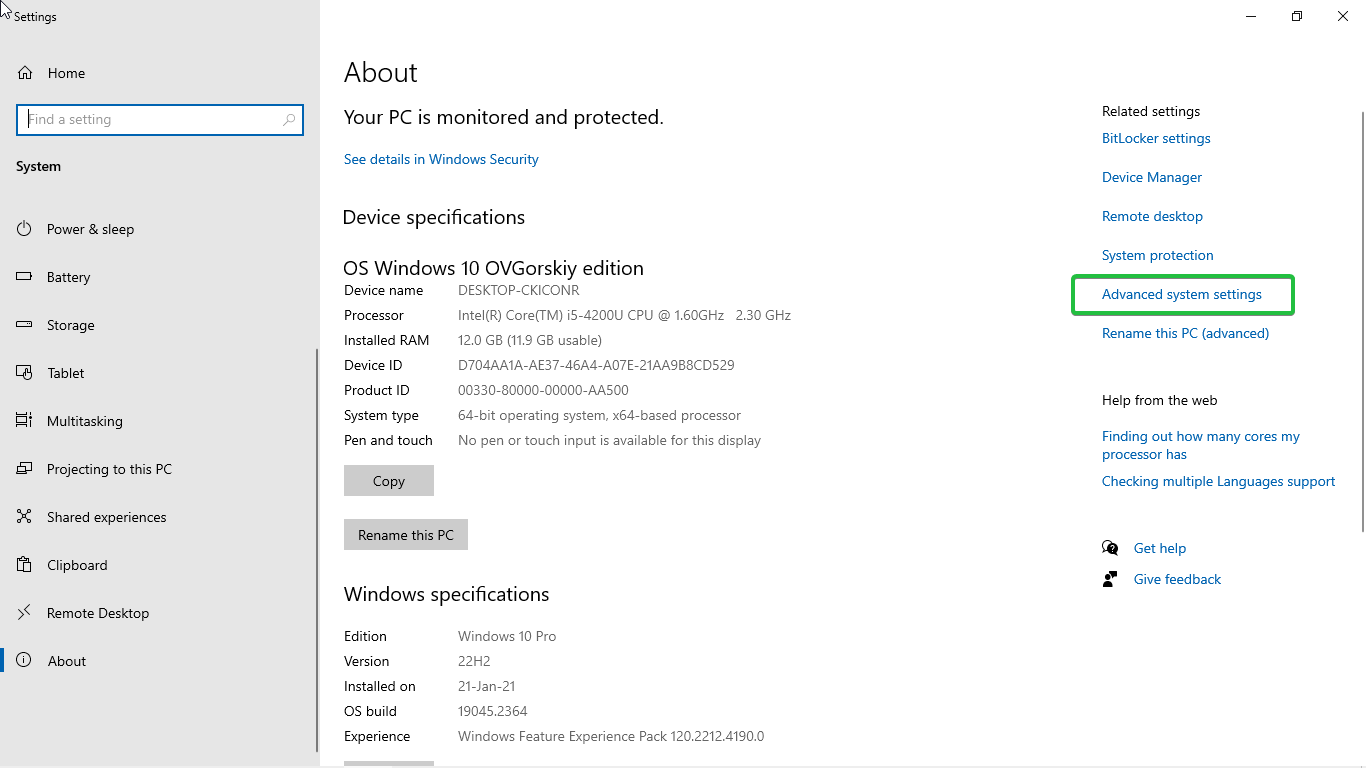This screenshot has height=768, width=1366.
Task: Click the OS build 19045.2364 value
Action: coord(493,711)
